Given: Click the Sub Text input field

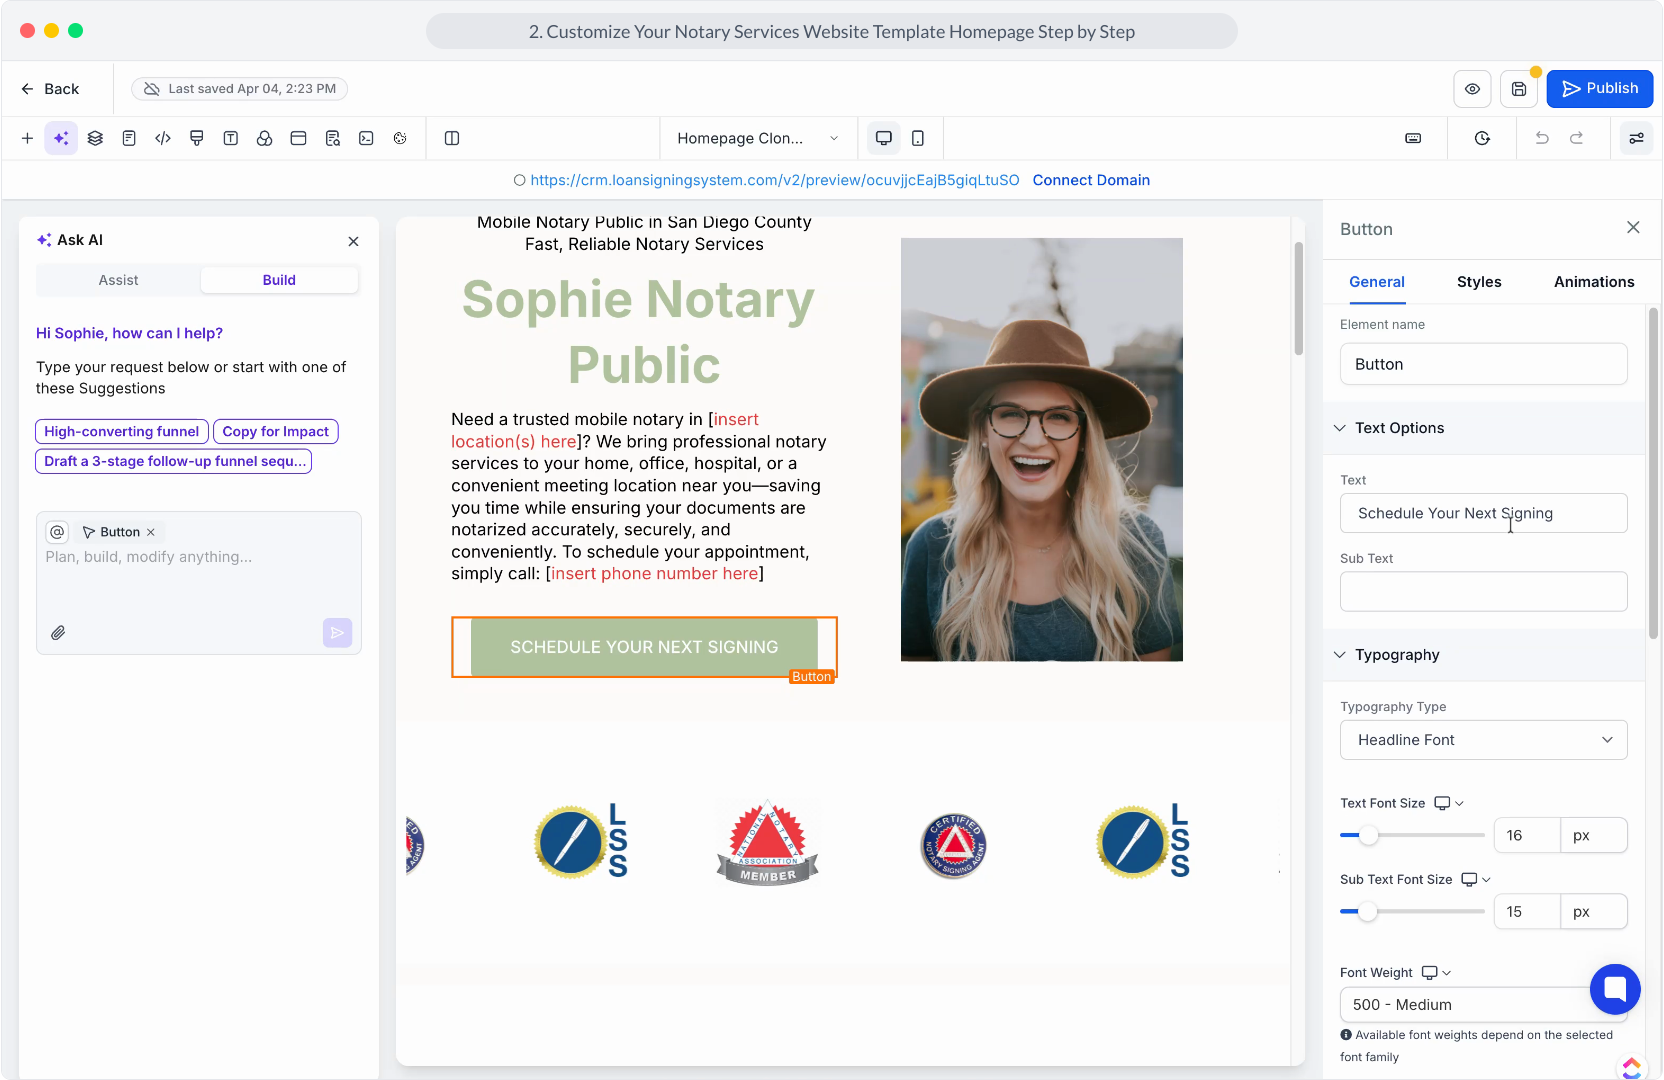Looking at the screenshot, I should 1483,592.
